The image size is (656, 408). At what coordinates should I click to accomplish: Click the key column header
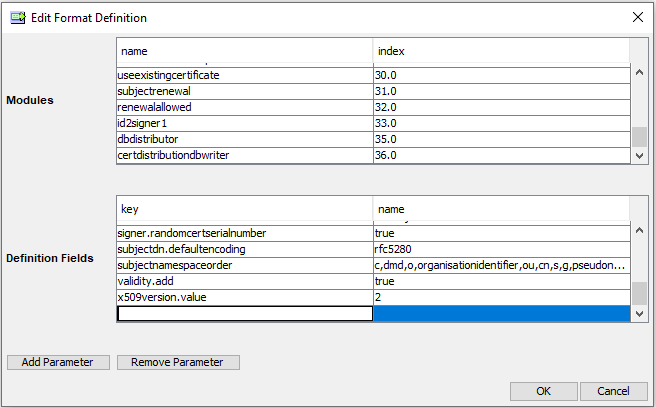click(x=244, y=209)
